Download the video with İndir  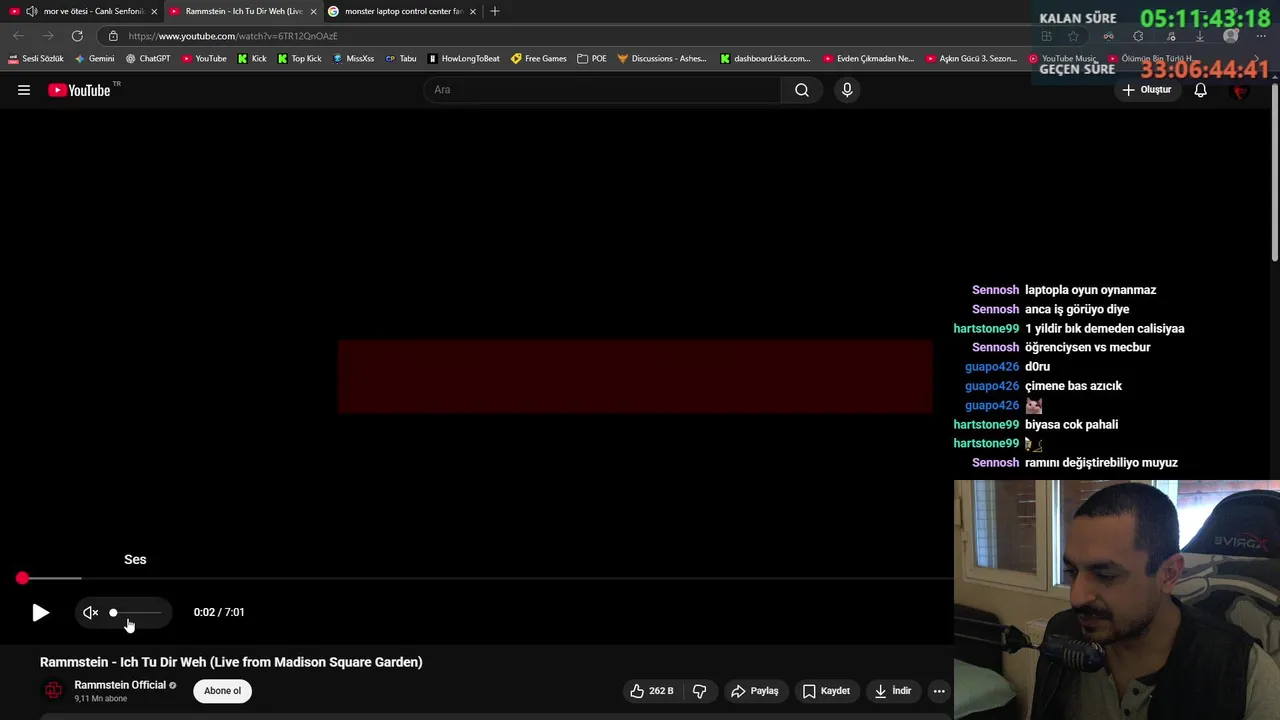point(892,691)
